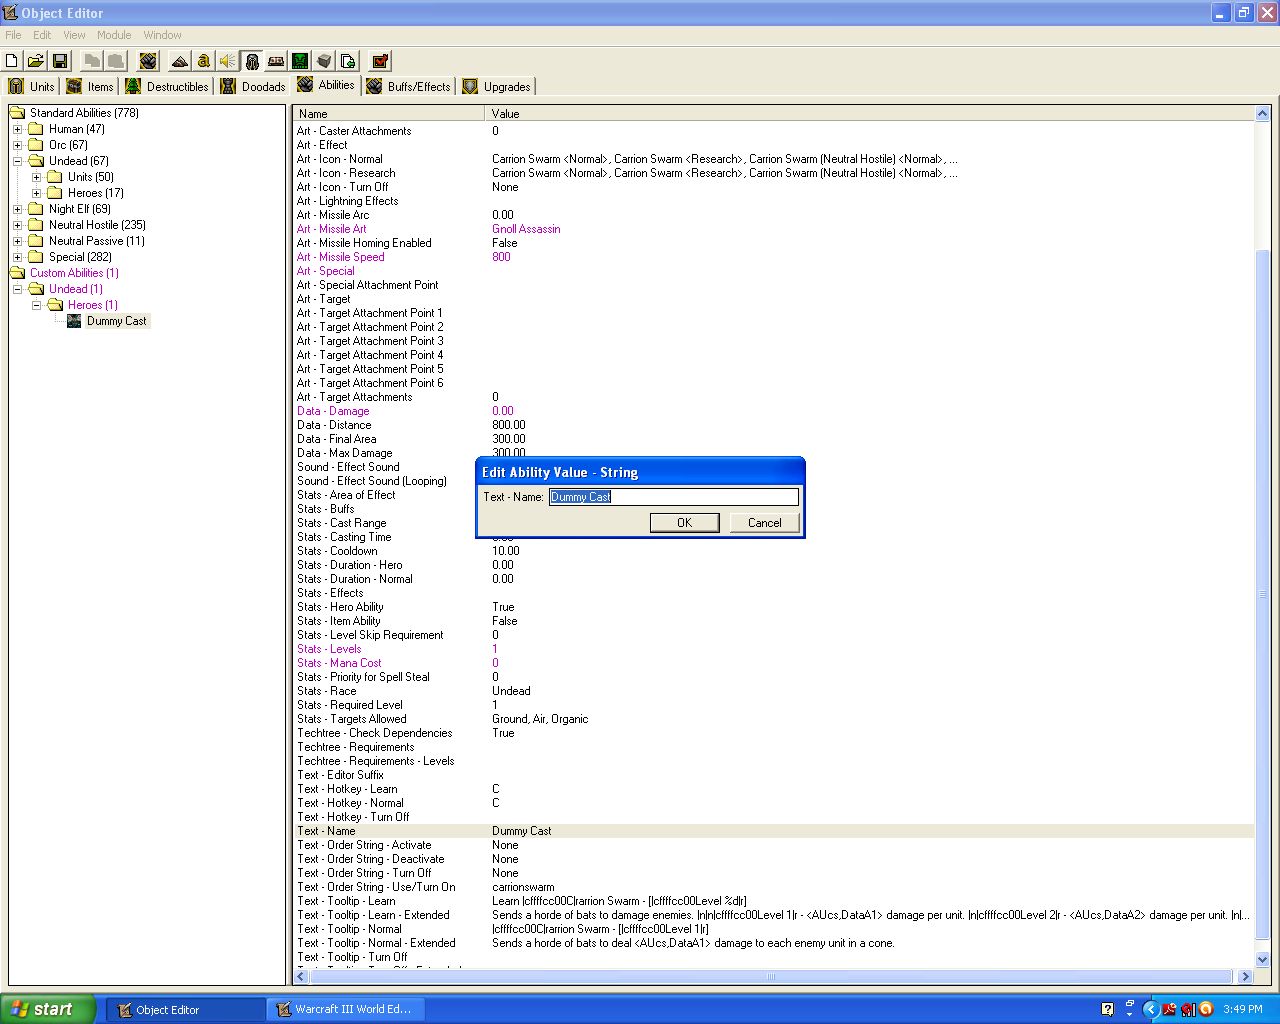Expand the Units (50) subfolder
1280x1024 pixels.
(36, 177)
